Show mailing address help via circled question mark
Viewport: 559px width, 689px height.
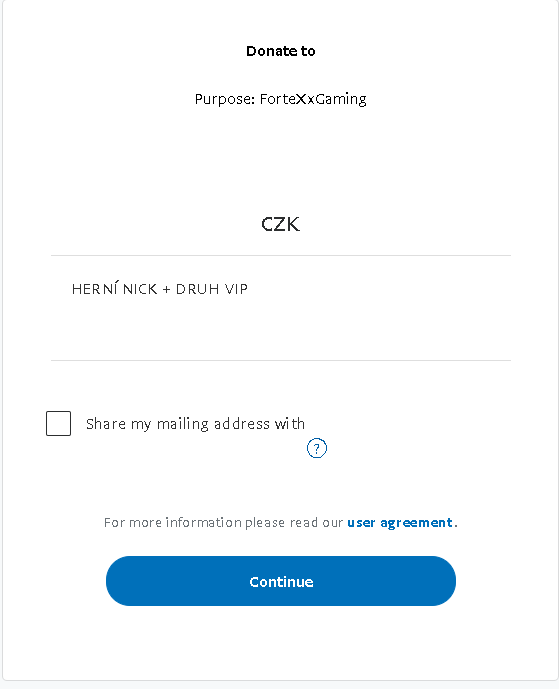pyautogui.click(x=316, y=448)
